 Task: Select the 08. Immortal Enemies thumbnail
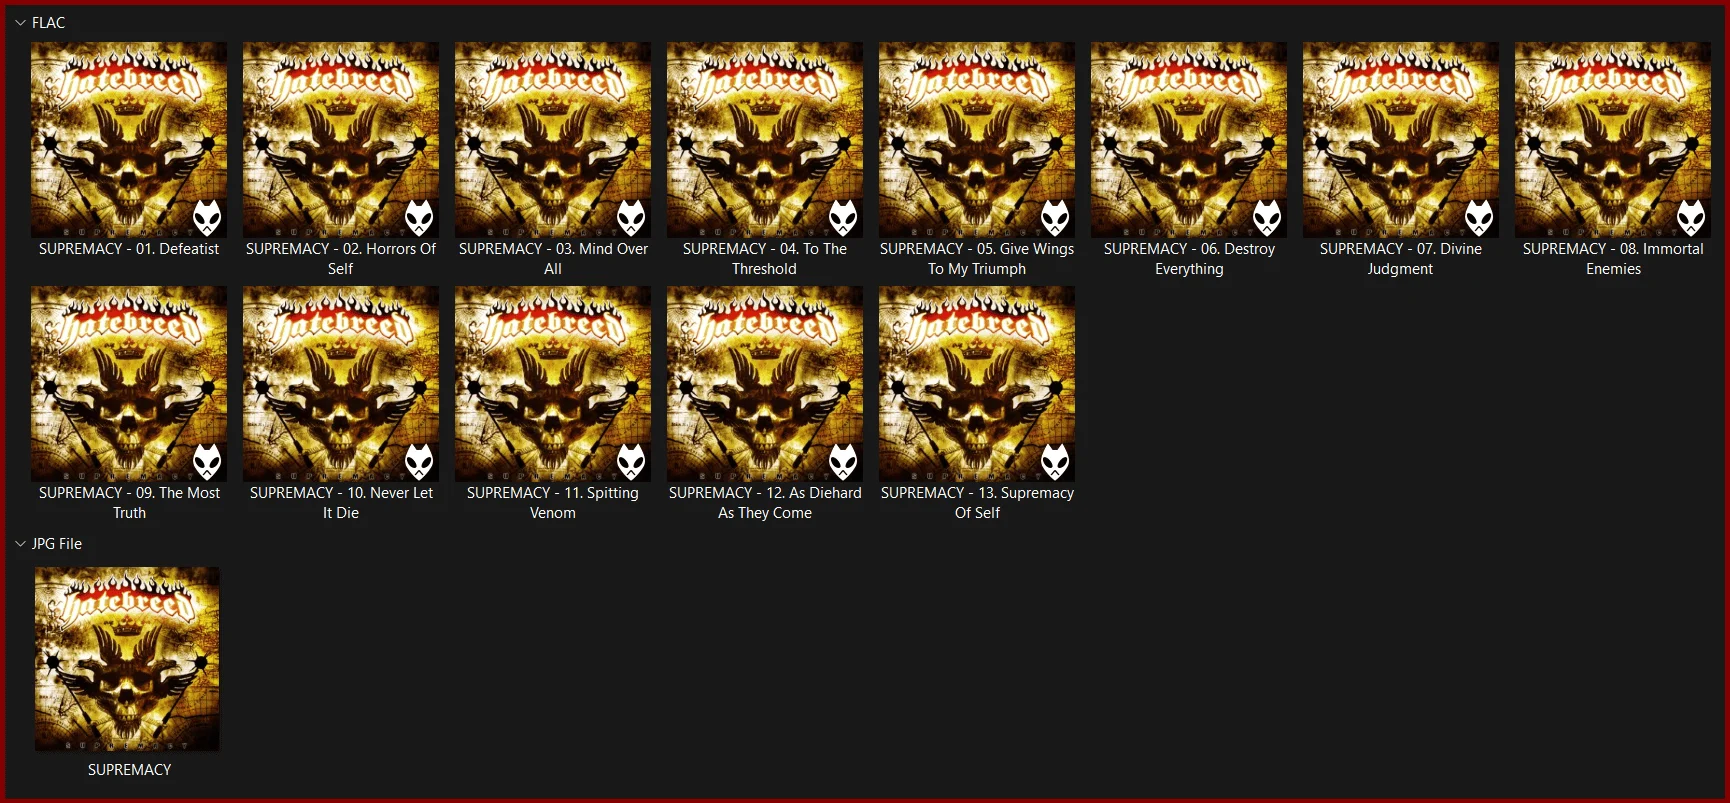[x=1613, y=139]
